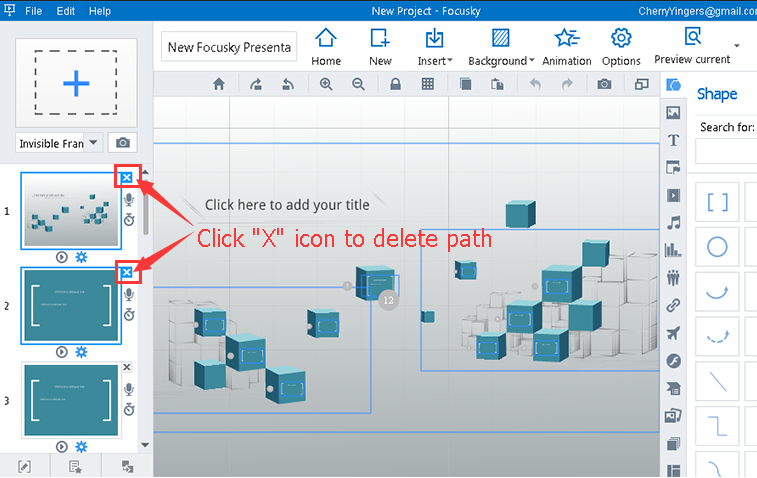The image size is (757, 478).
Task: Select the people/role icon in sidebar
Action: [673, 277]
